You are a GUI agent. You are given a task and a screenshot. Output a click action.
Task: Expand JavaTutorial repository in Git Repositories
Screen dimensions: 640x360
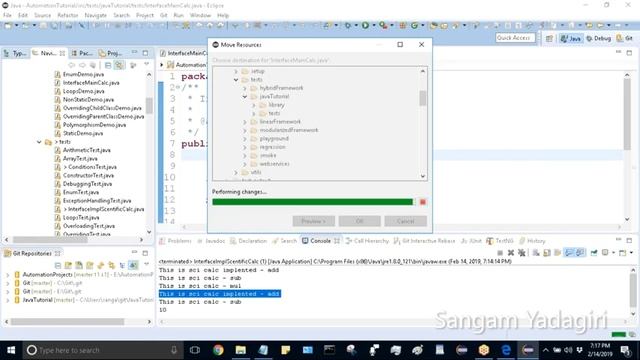coord(7,300)
